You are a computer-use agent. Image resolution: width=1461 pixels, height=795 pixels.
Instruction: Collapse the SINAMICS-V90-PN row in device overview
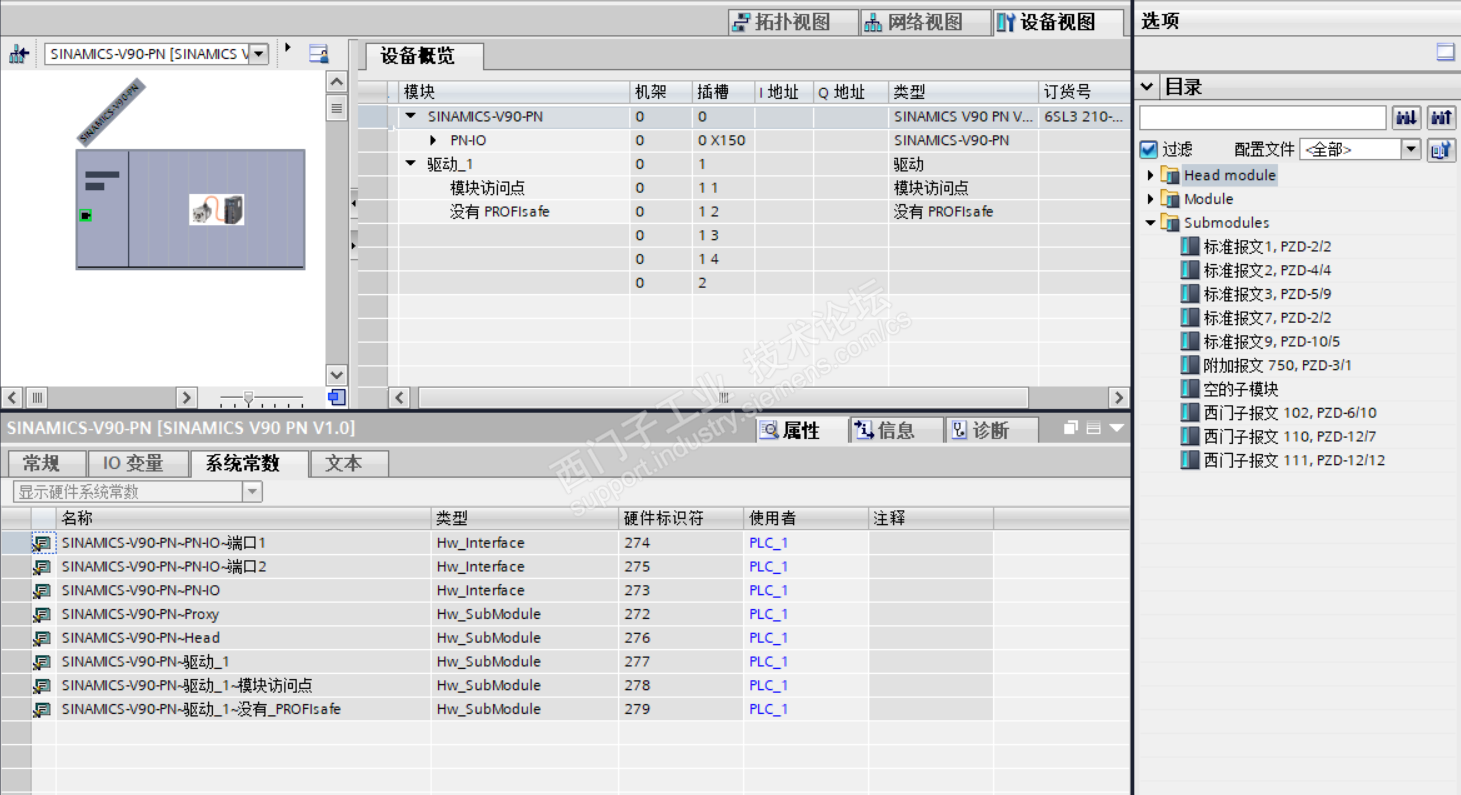coord(410,116)
